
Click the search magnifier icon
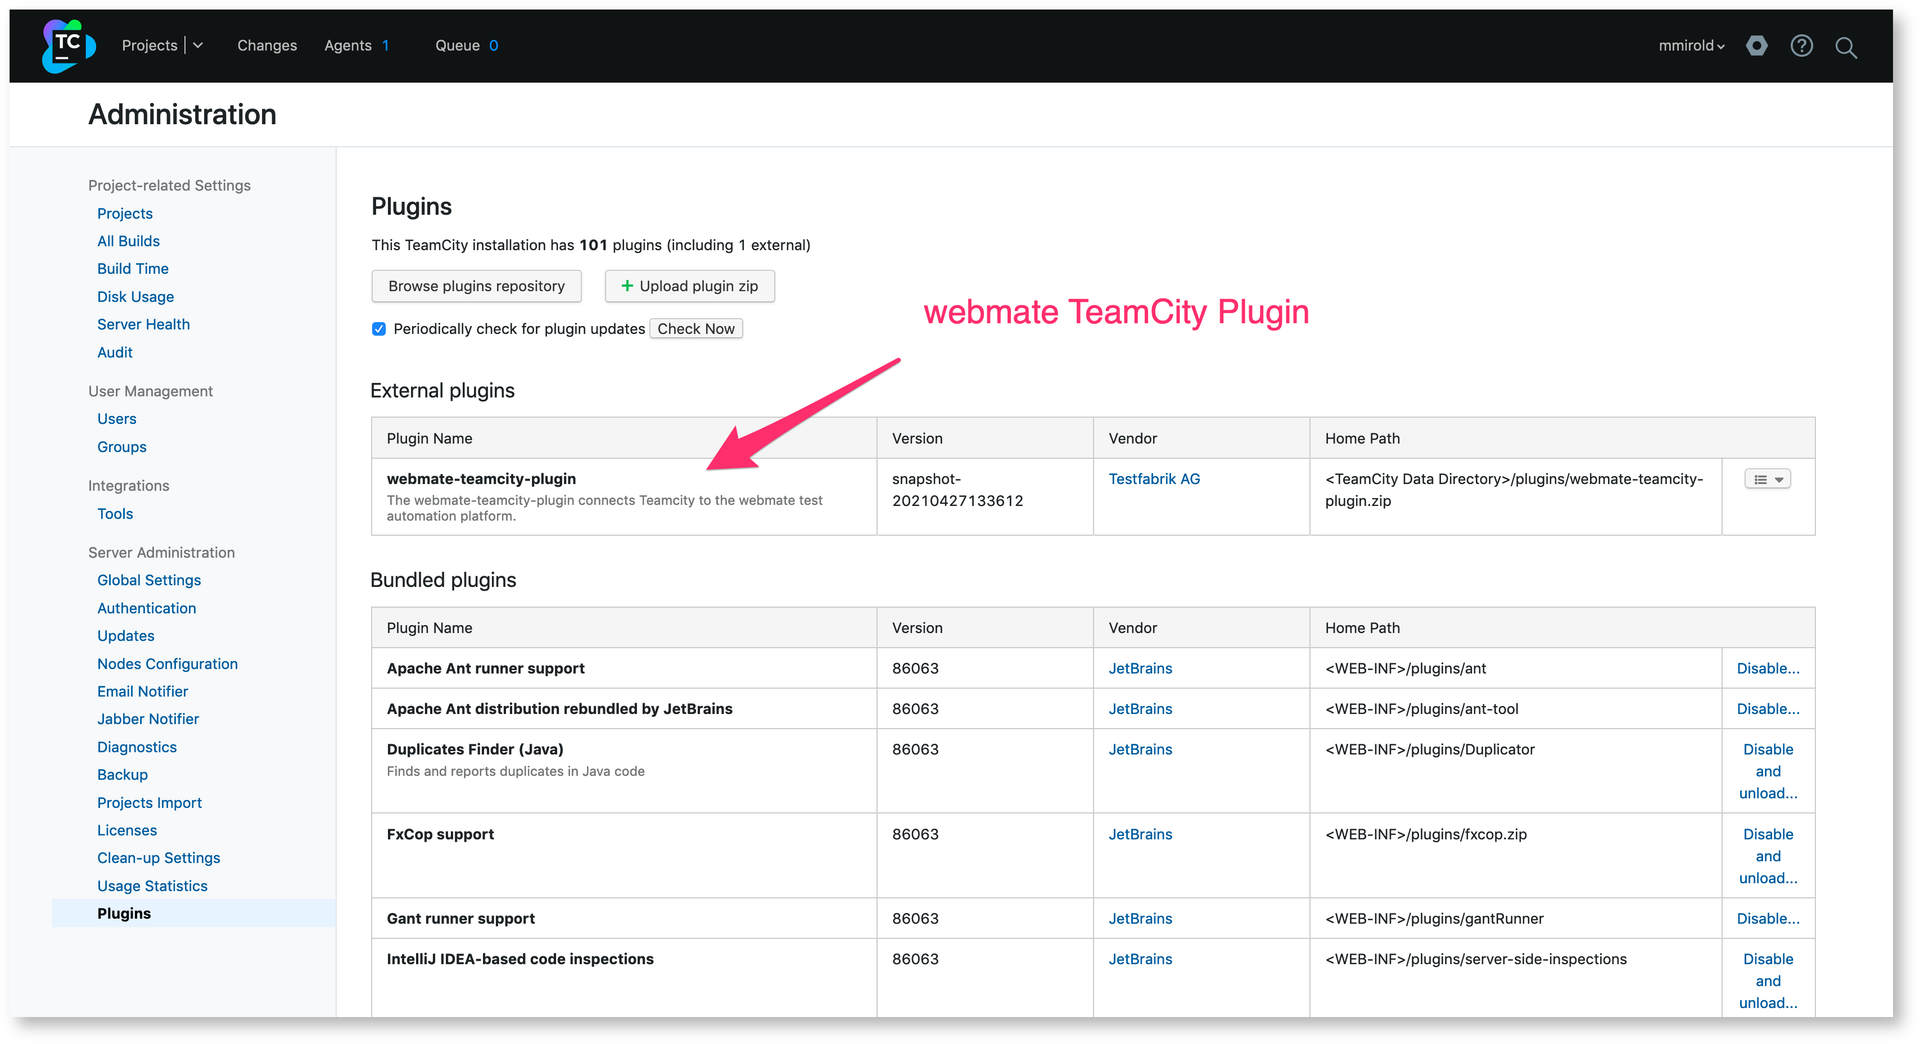[x=1846, y=47]
